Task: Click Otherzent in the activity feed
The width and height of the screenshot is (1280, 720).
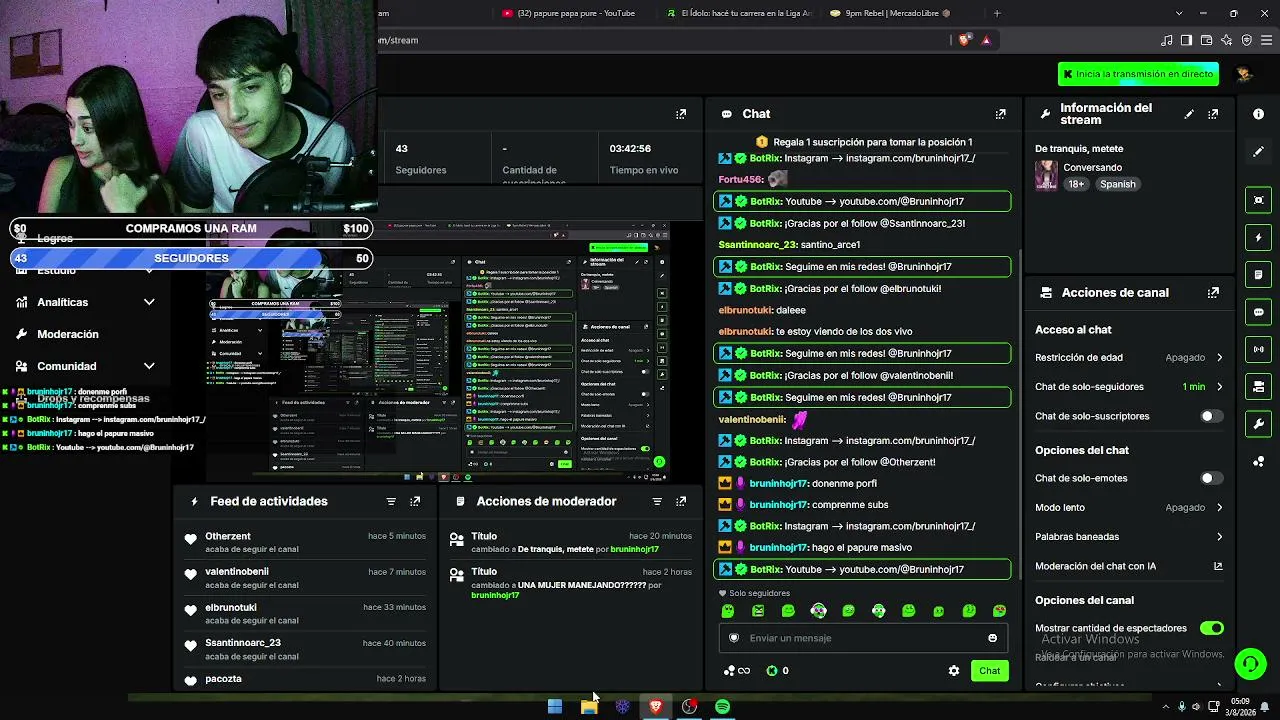Action: [x=228, y=536]
